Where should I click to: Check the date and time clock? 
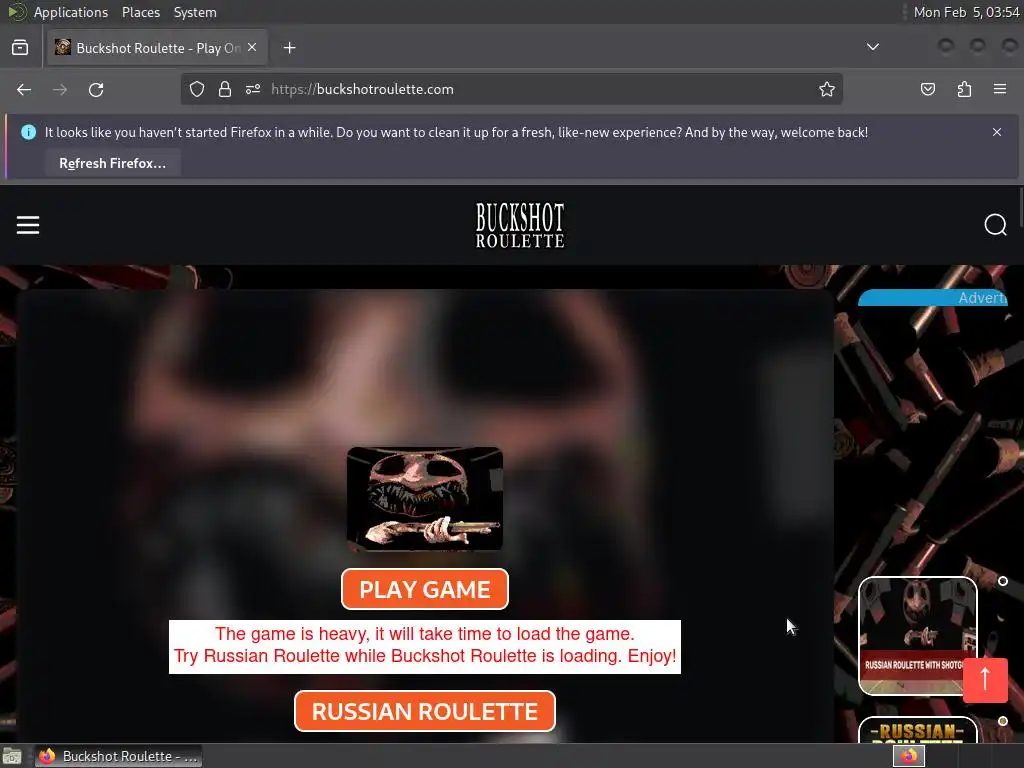[966, 12]
